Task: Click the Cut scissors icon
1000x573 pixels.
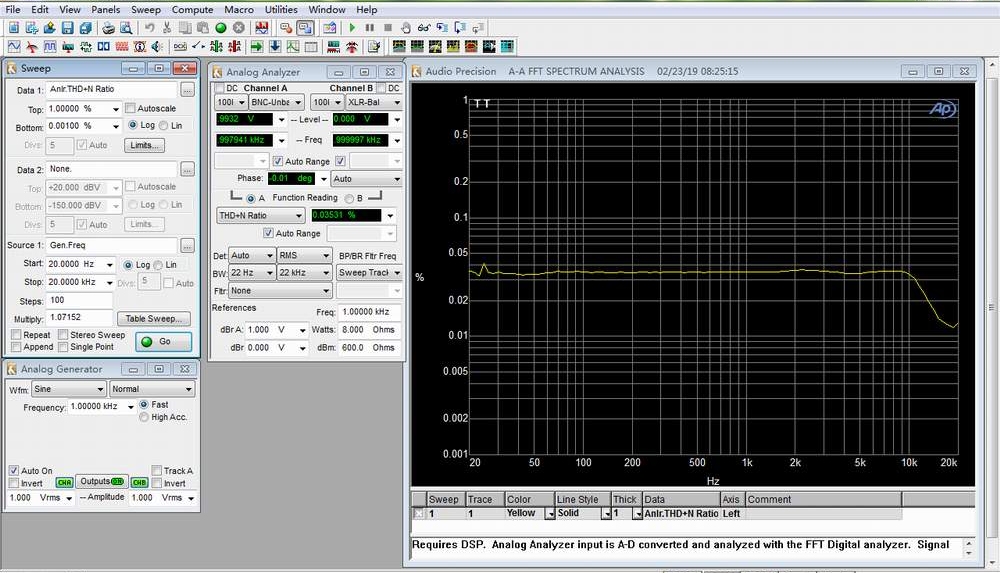Action: tap(167, 28)
